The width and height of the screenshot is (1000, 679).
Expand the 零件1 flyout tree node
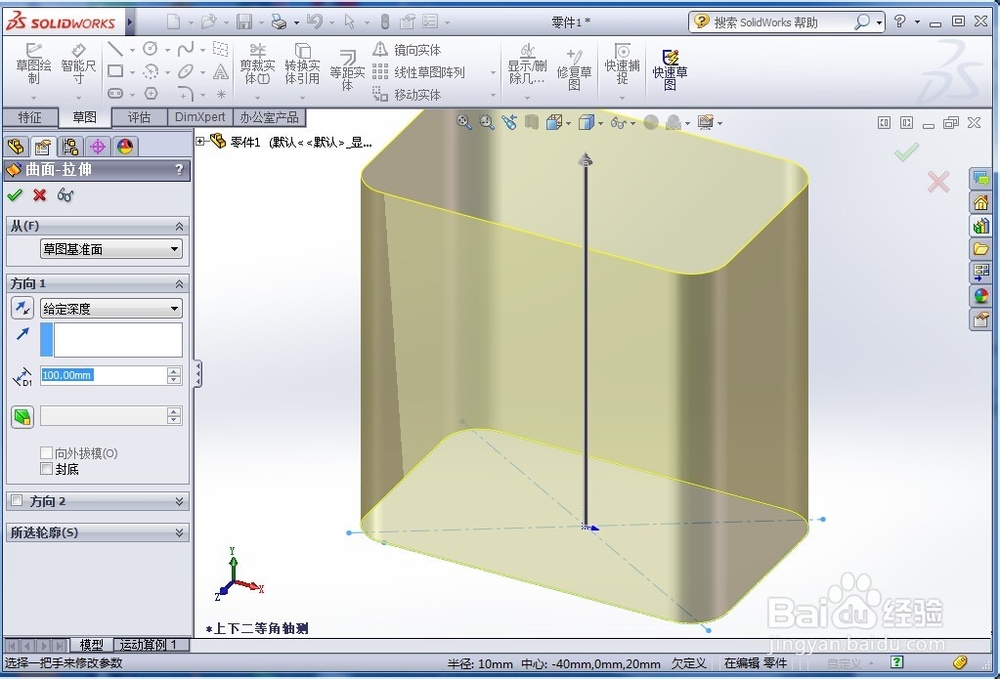coord(200,141)
